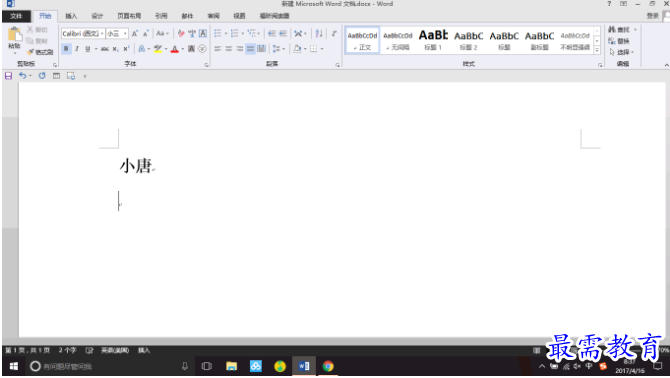Click the enclosed characters circle icon
The image size is (670, 378).
tap(202, 49)
